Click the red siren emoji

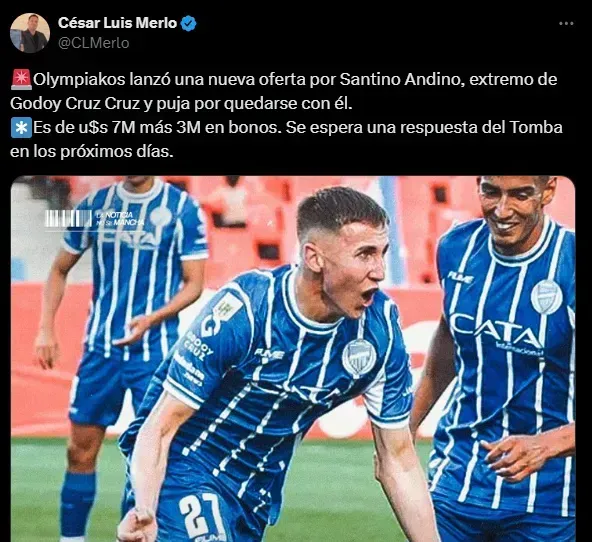click(x=21, y=80)
